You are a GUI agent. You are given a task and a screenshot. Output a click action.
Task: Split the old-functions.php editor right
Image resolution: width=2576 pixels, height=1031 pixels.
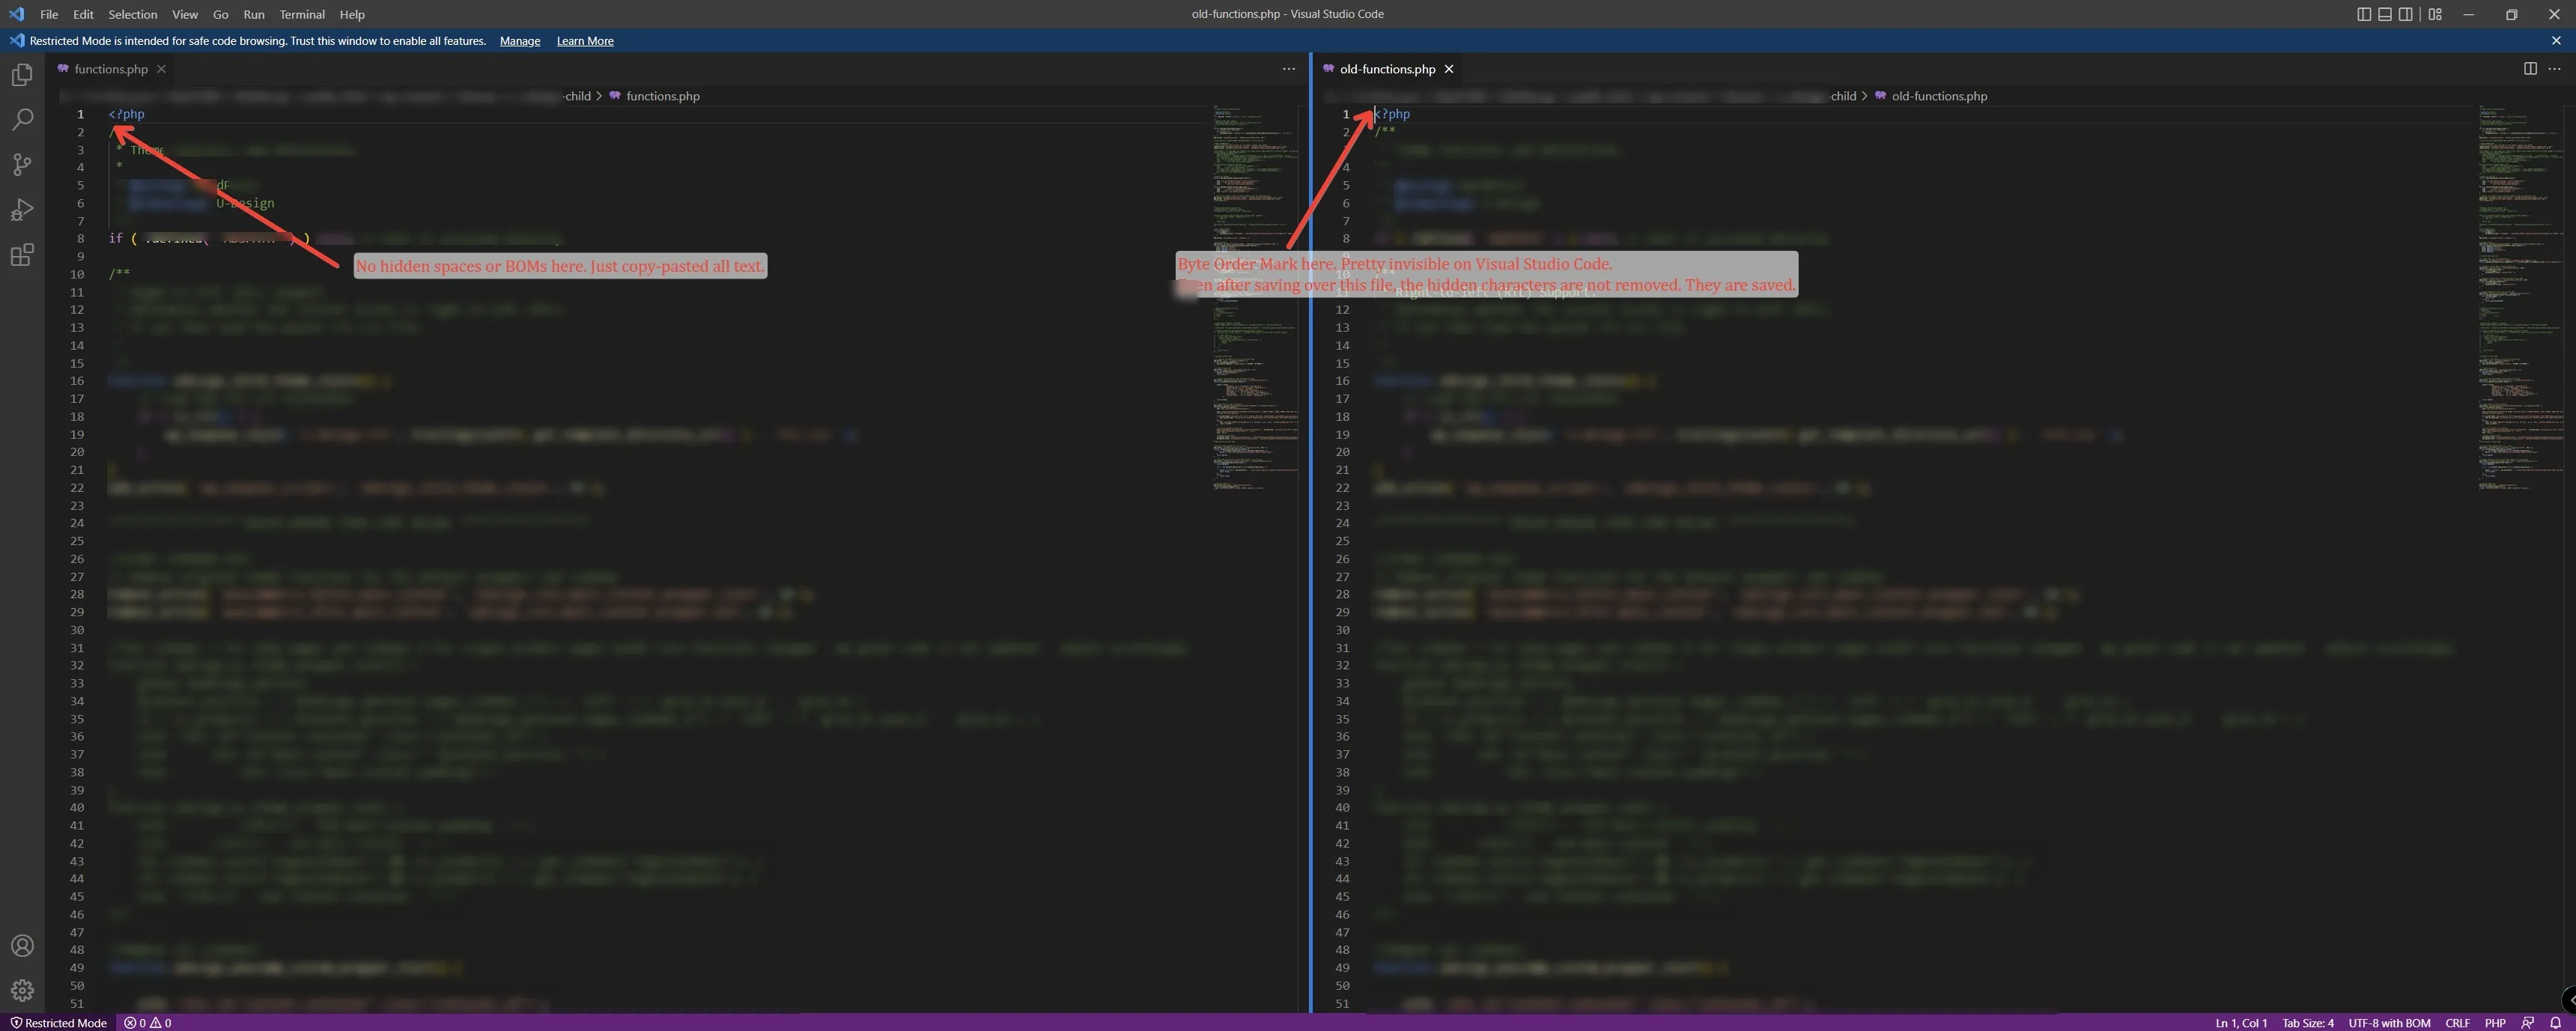(x=2530, y=68)
